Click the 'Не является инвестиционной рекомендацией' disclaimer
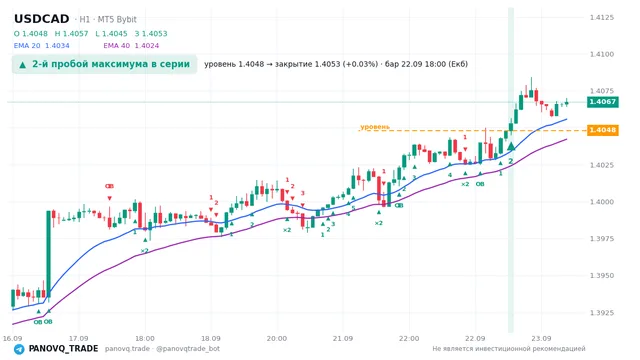 [509, 349]
